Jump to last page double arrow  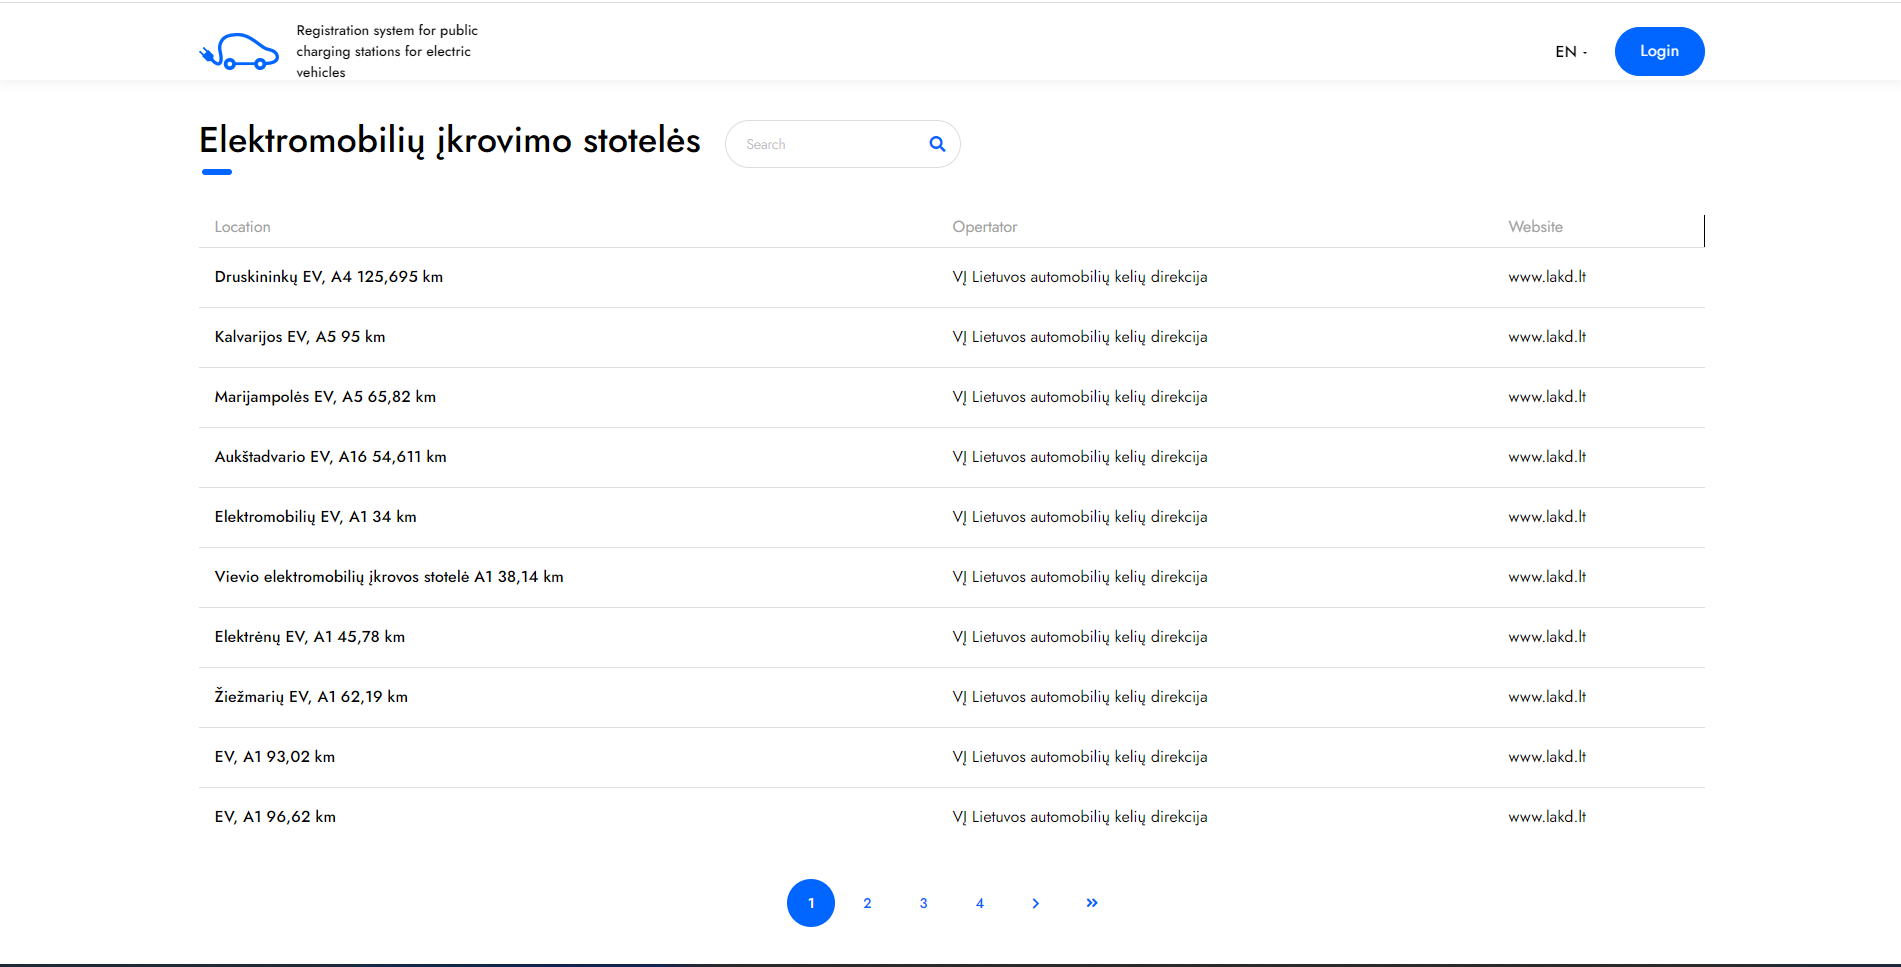click(x=1092, y=903)
